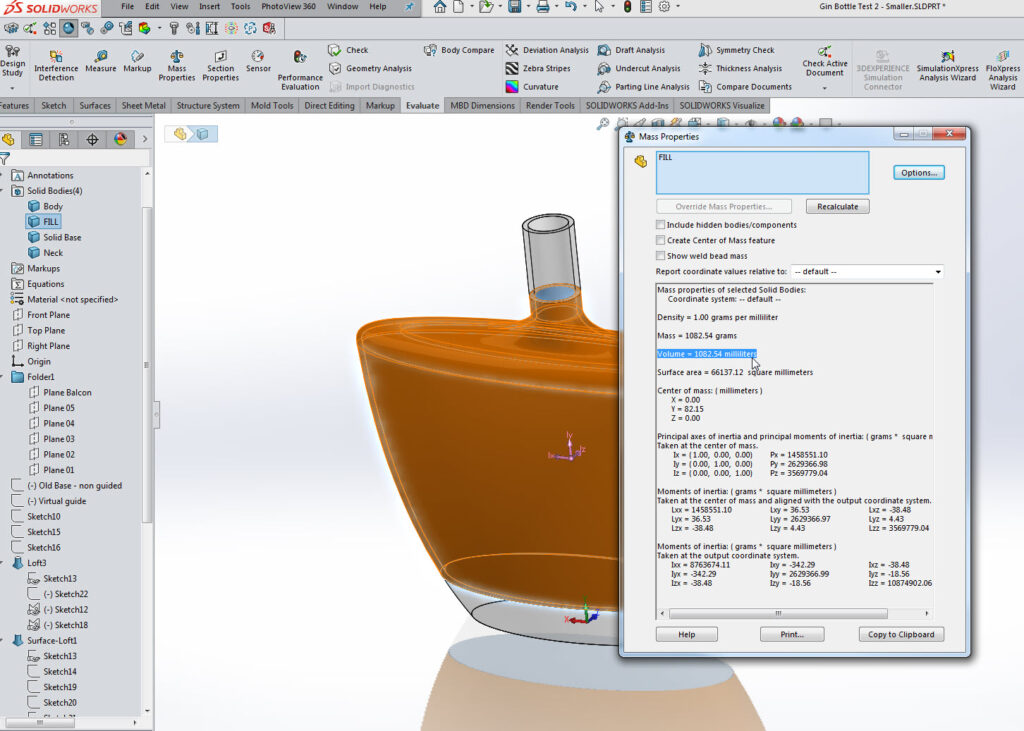The height and width of the screenshot is (731, 1024).
Task: Toggle the Show weld bead mass checkbox
Action: (661, 256)
